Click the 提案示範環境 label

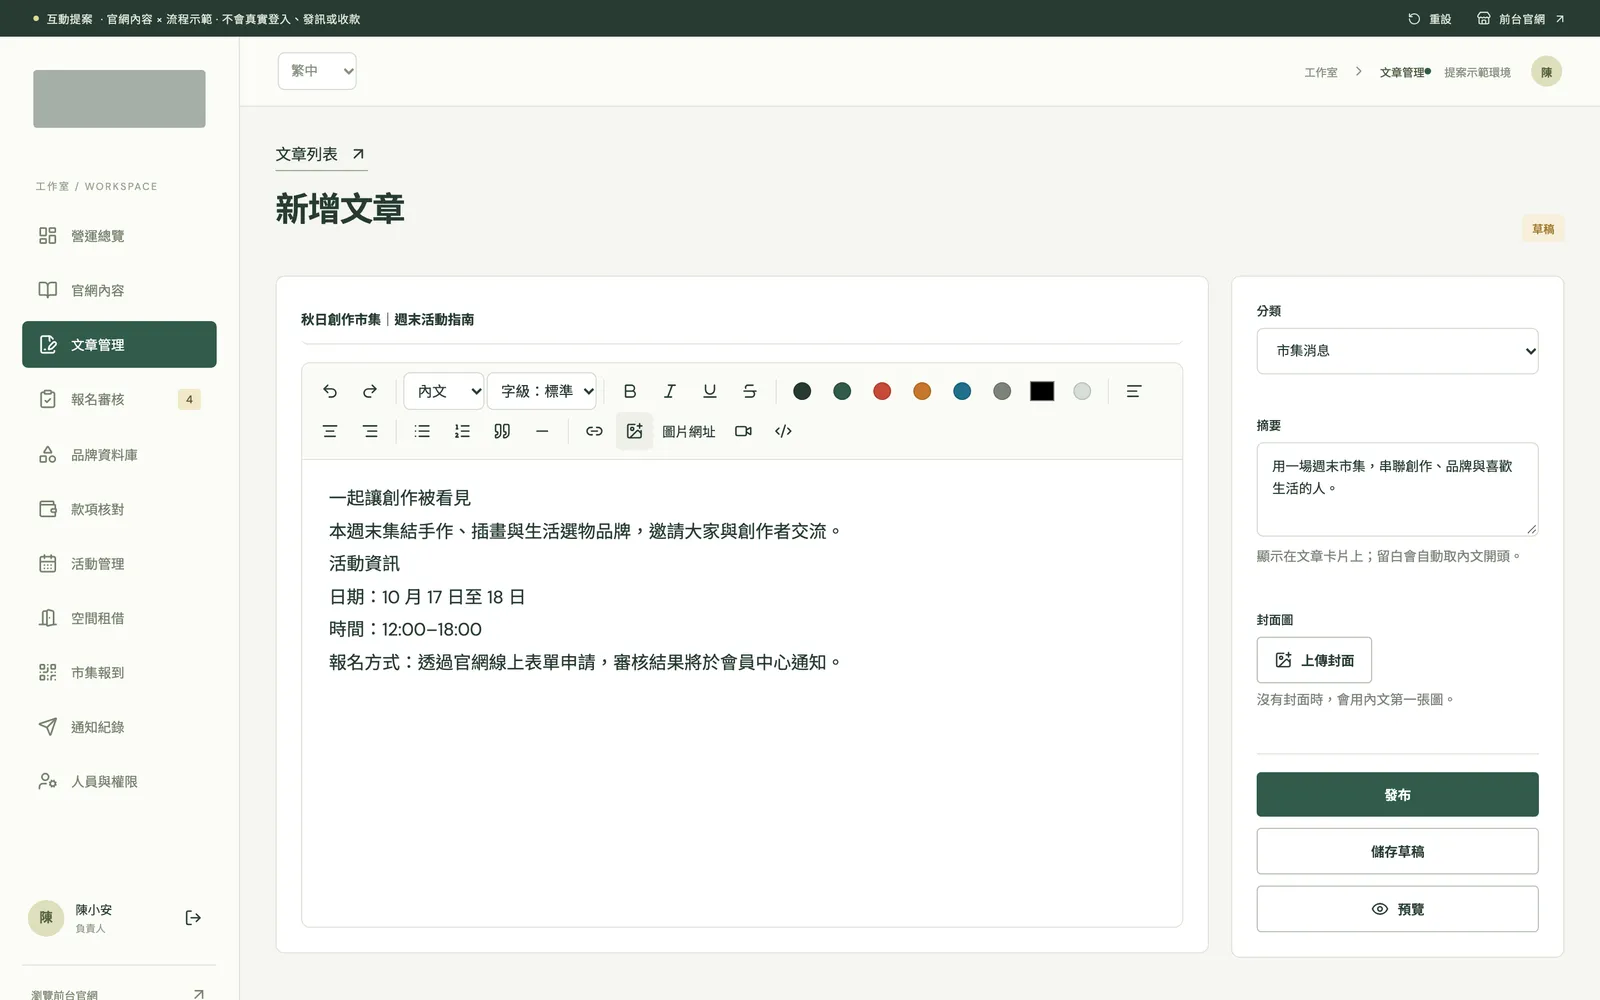coord(1477,72)
